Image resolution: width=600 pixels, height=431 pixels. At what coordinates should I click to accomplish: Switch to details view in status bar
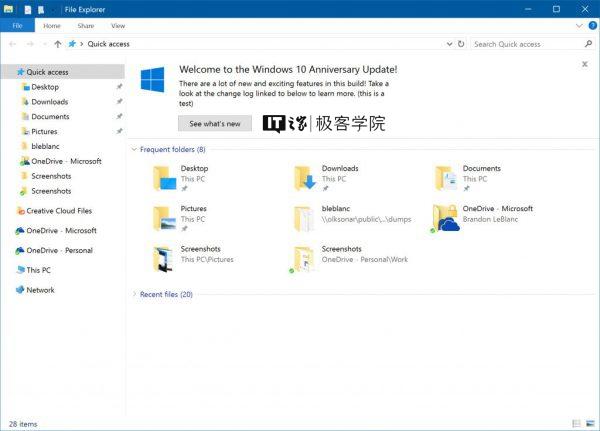[576, 423]
